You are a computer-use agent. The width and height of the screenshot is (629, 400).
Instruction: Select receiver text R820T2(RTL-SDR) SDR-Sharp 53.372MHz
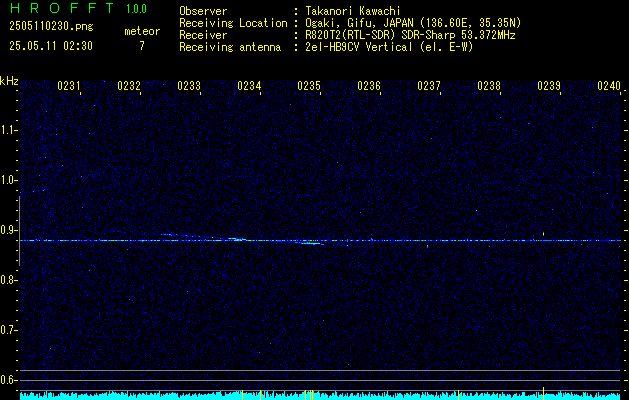[410, 35]
